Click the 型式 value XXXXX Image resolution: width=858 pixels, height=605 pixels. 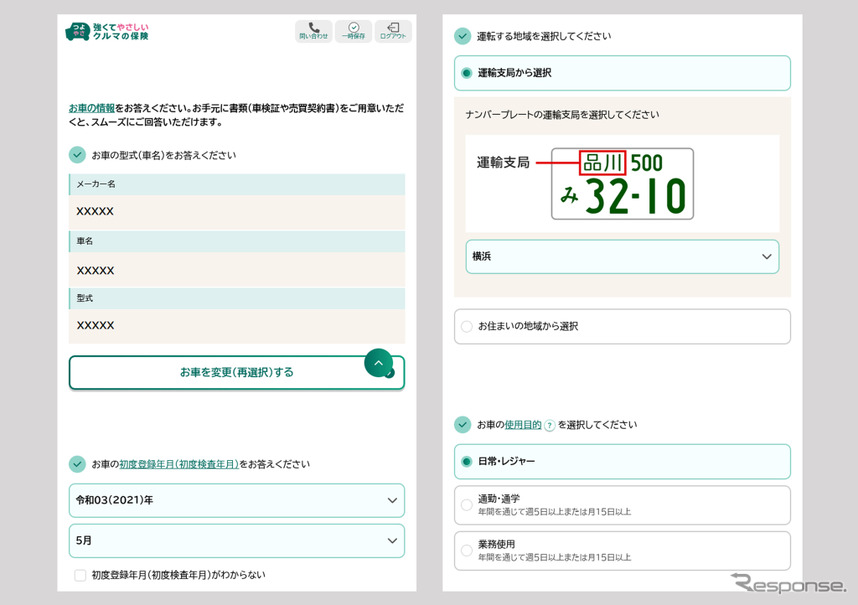(95, 325)
